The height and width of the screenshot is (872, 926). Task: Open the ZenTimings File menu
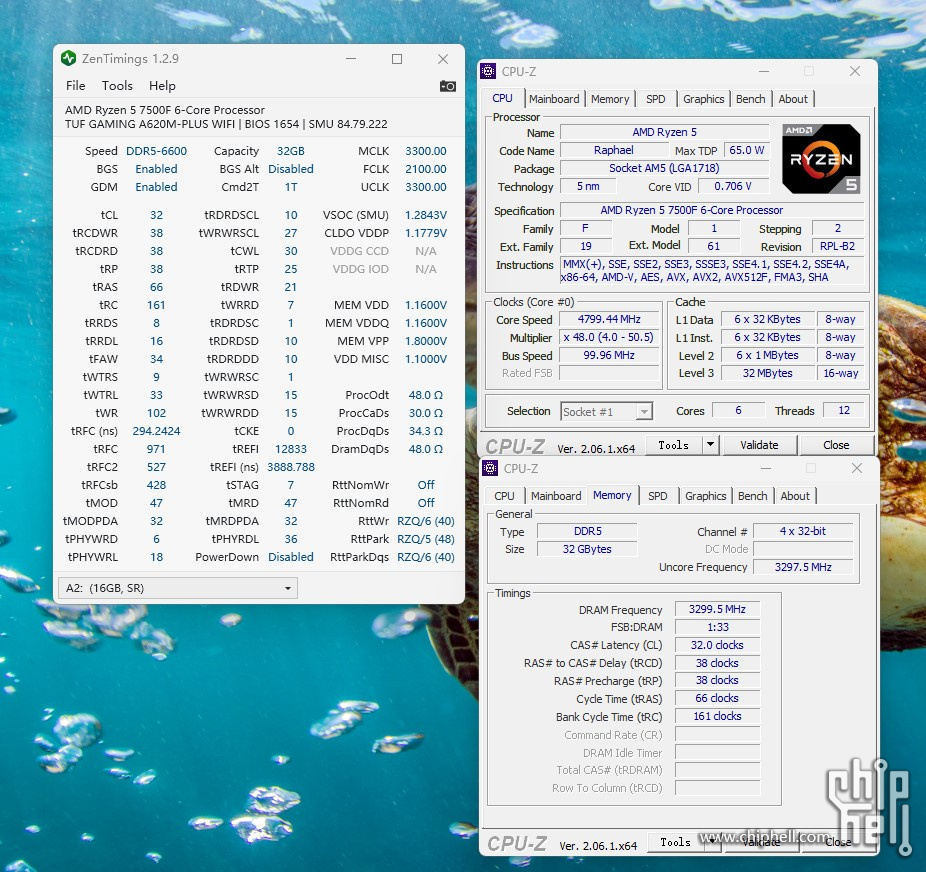click(x=75, y=86)
